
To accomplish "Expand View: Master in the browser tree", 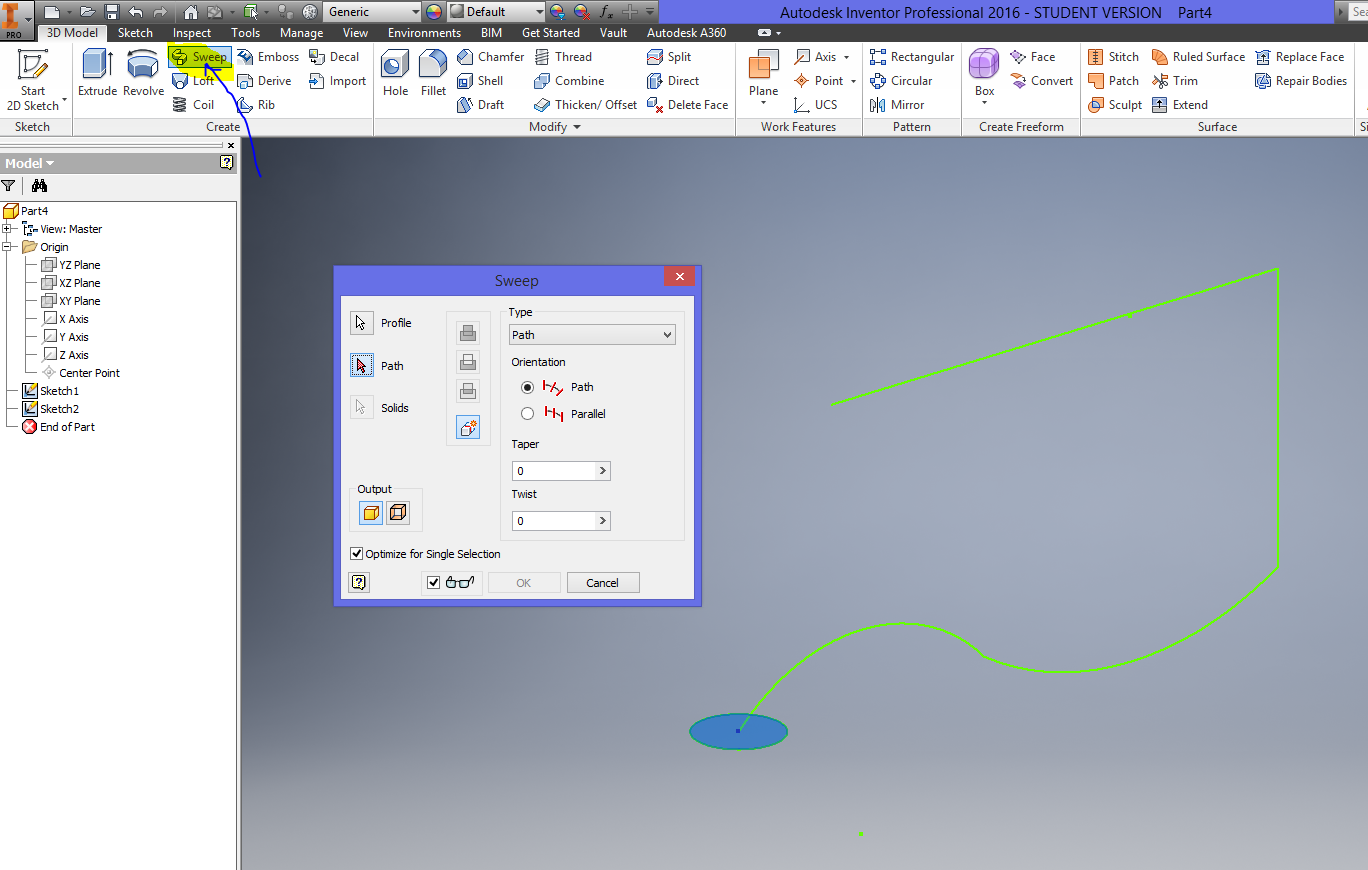I will pyautogui.click(x=7, y=228).
